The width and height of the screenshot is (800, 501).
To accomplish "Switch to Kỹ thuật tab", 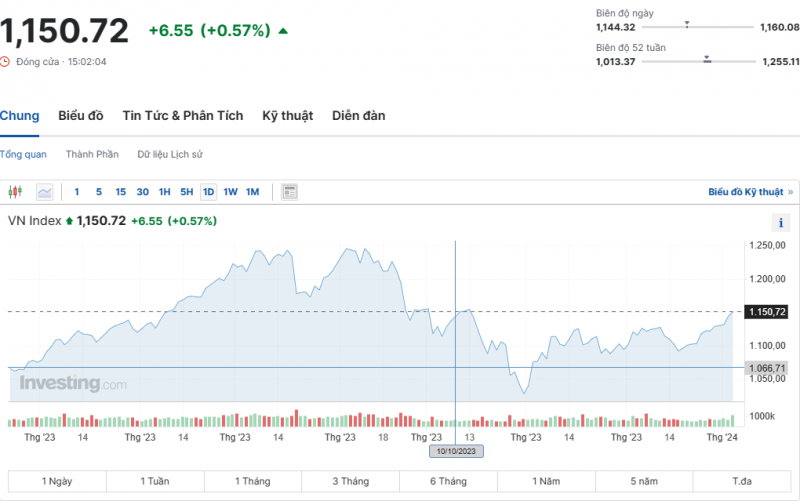I will coord(288,116).
